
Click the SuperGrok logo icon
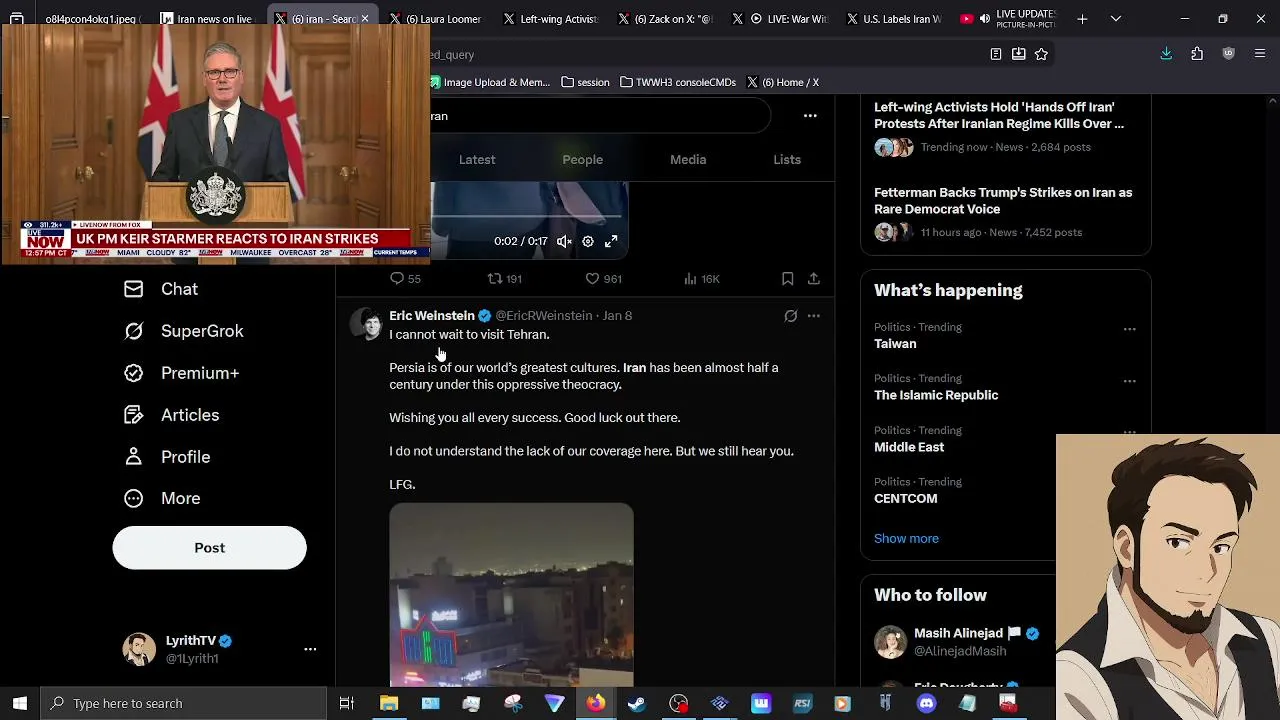click(133, 331)
